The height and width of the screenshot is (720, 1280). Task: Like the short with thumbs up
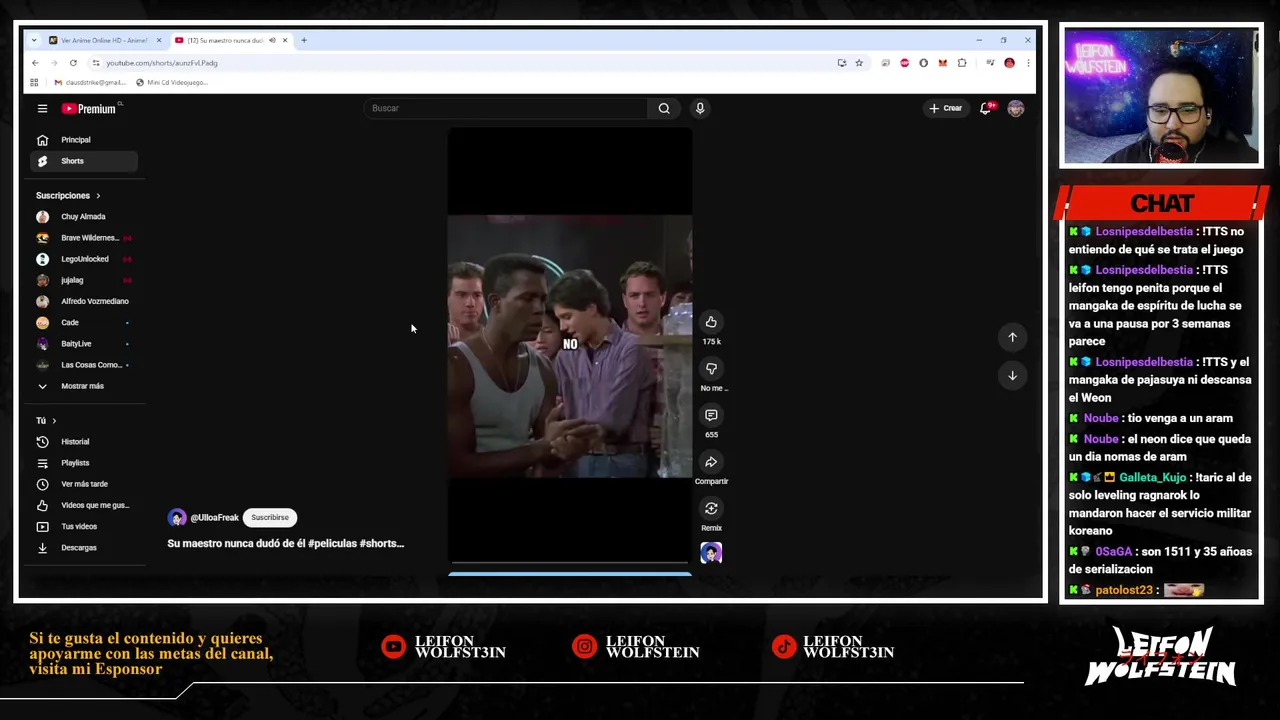click(x=711, y=322)
